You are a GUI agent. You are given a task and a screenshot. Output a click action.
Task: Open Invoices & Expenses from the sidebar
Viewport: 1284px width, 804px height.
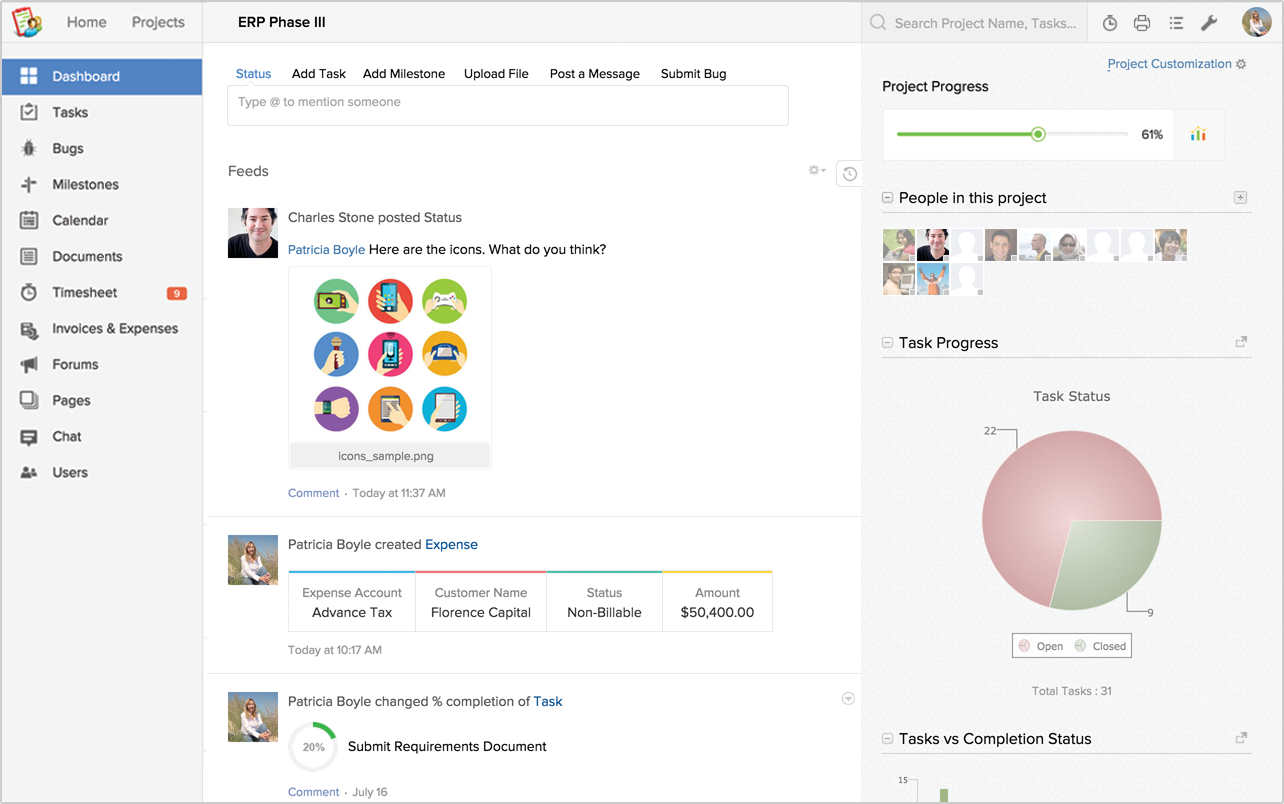coord(116,328)
